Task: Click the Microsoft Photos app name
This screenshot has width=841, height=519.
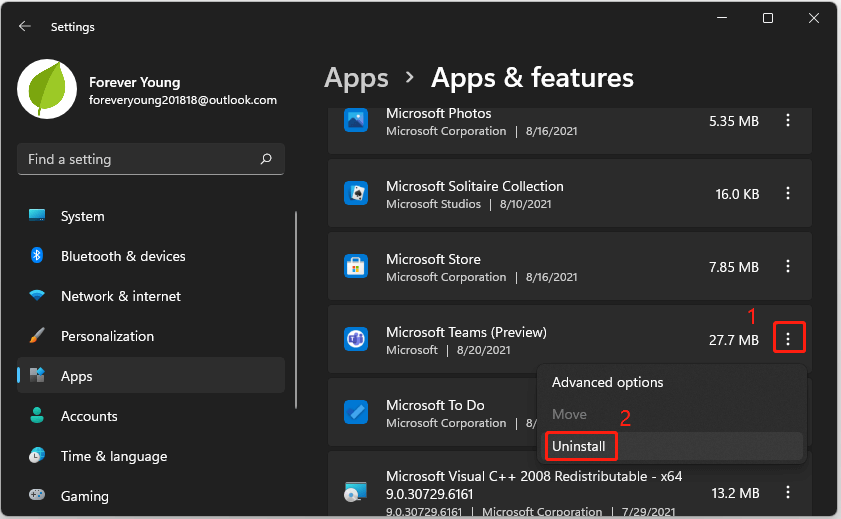Action: click(x=438, y=113)
